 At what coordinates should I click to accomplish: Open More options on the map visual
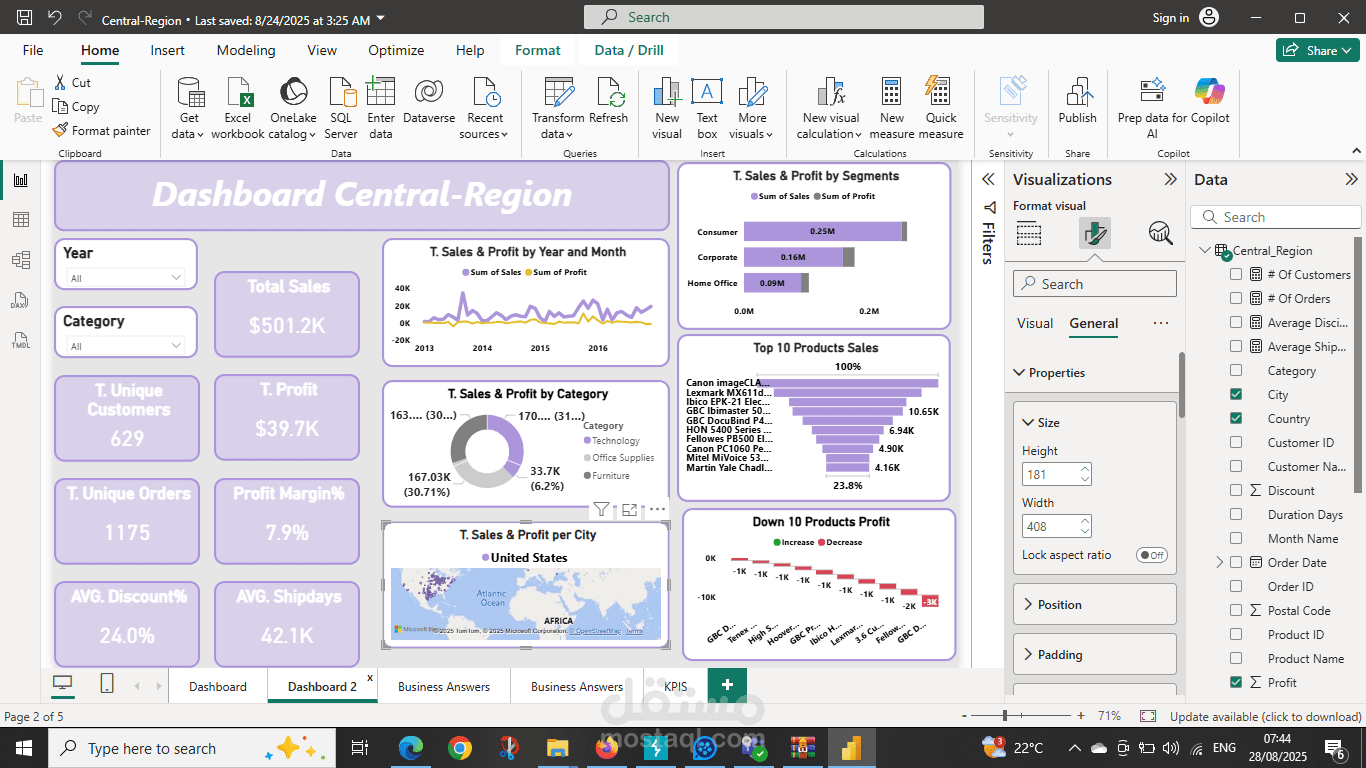click(657, 509)
